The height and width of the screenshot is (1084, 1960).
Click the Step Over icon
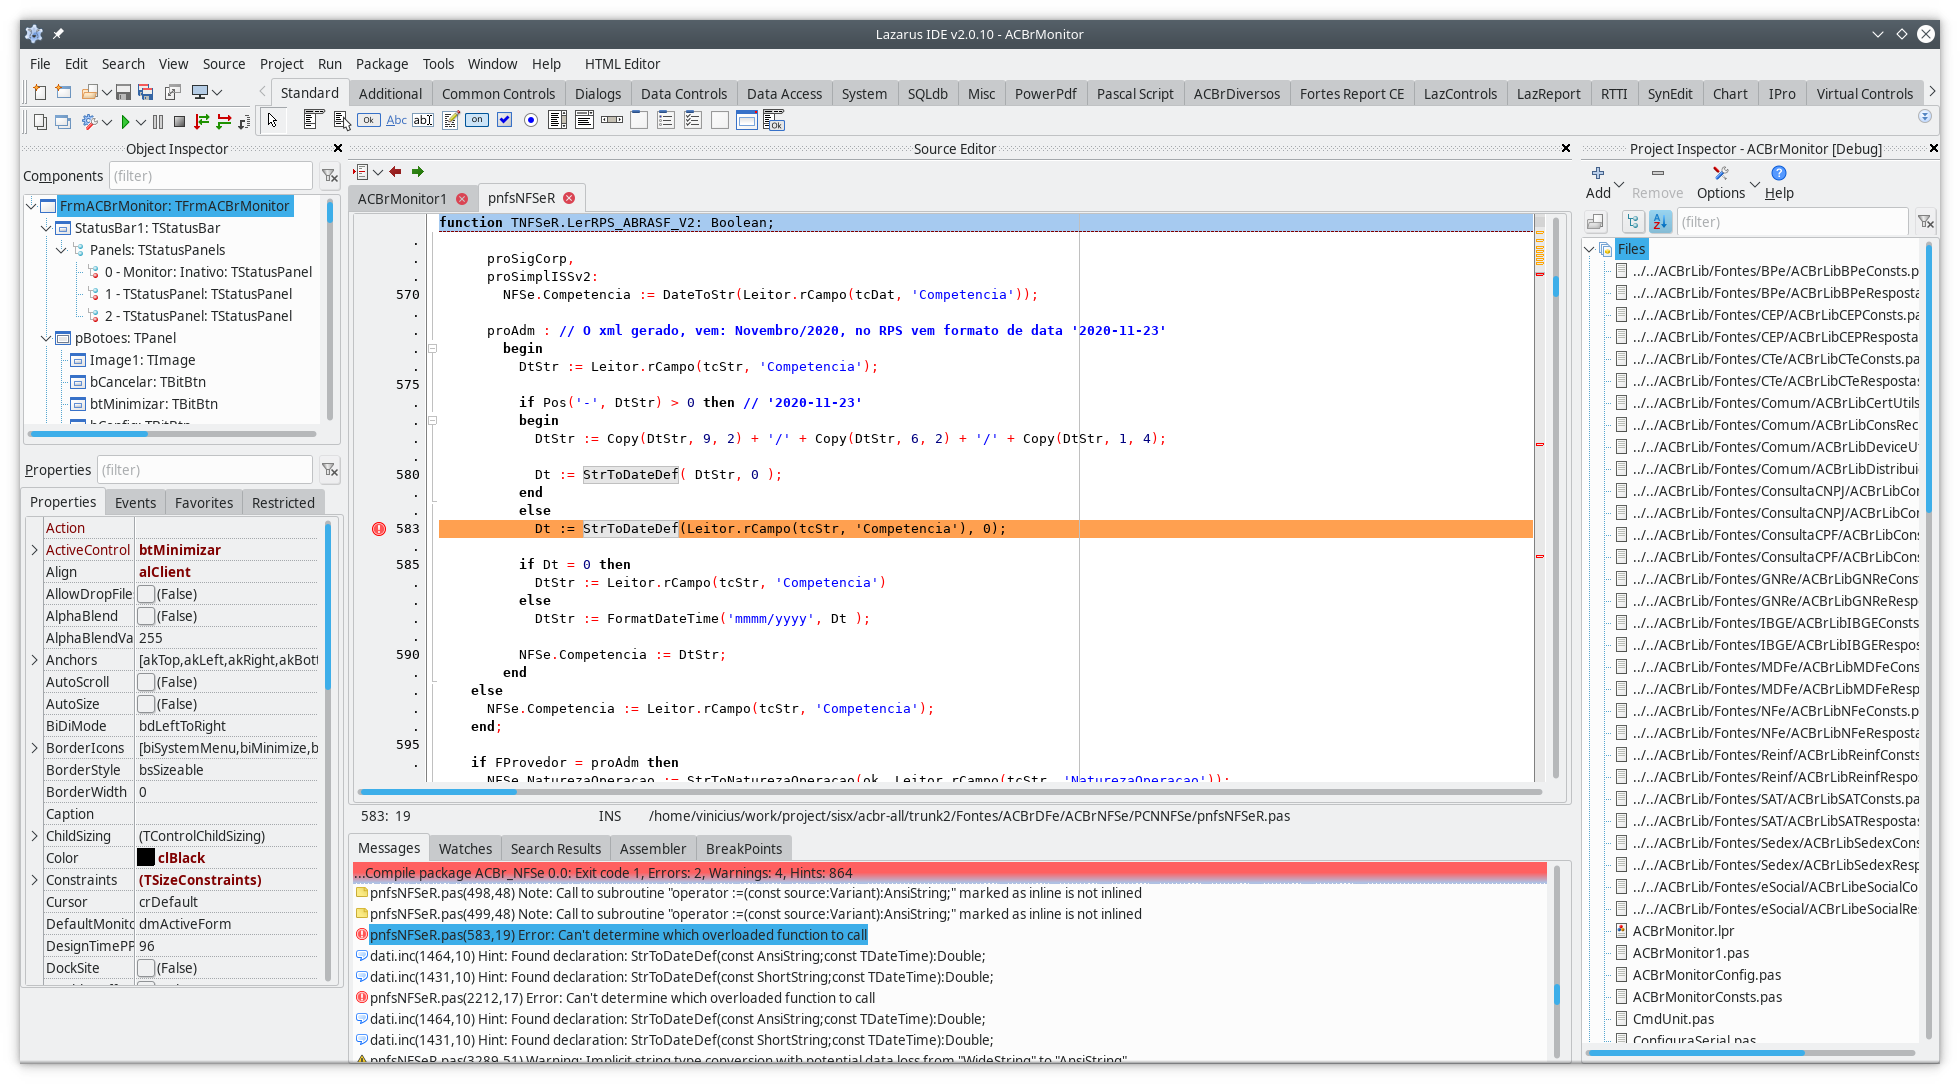[224, 121]
